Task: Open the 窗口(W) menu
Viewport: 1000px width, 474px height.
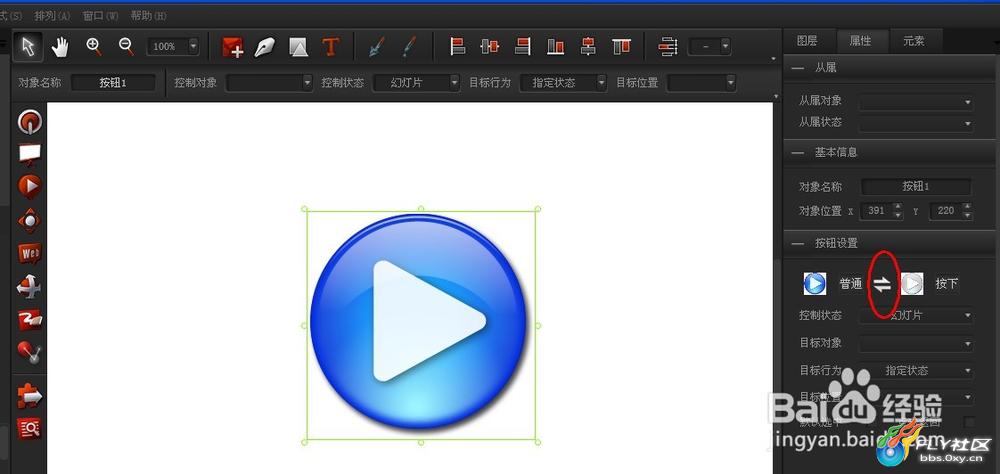Action: 101,15
